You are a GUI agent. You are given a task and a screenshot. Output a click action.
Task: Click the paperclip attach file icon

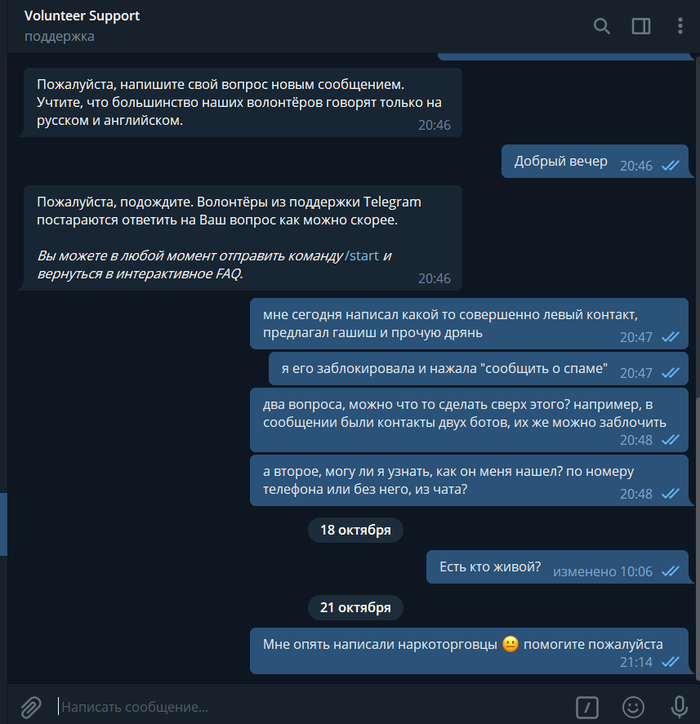(x=31, y=706)
